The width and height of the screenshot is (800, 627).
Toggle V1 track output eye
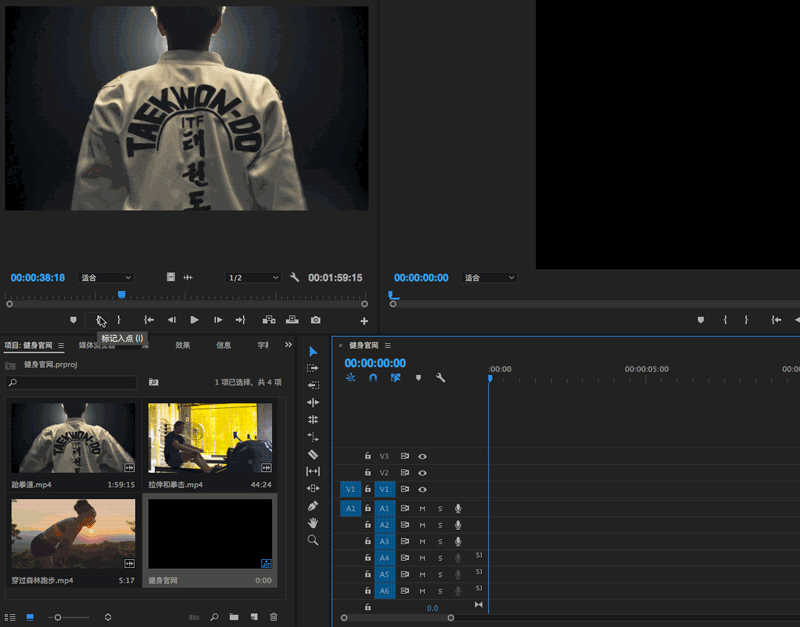[x=422, y=489]
